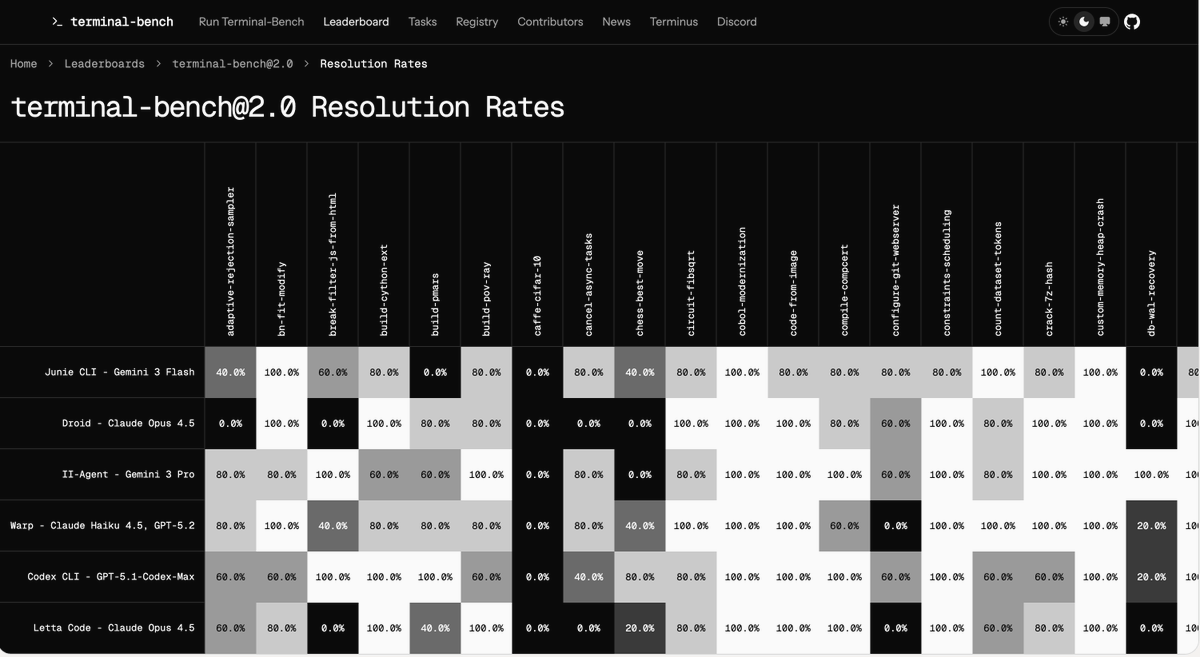The image size is (1200, 657).
Task: Visit the Contributors page
Action: click(550, 21)
